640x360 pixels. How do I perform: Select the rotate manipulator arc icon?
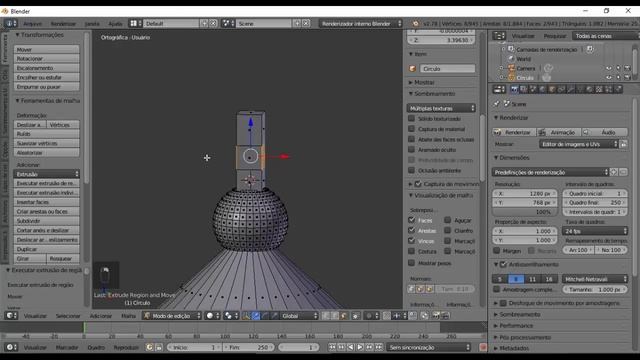pos(265,316)
